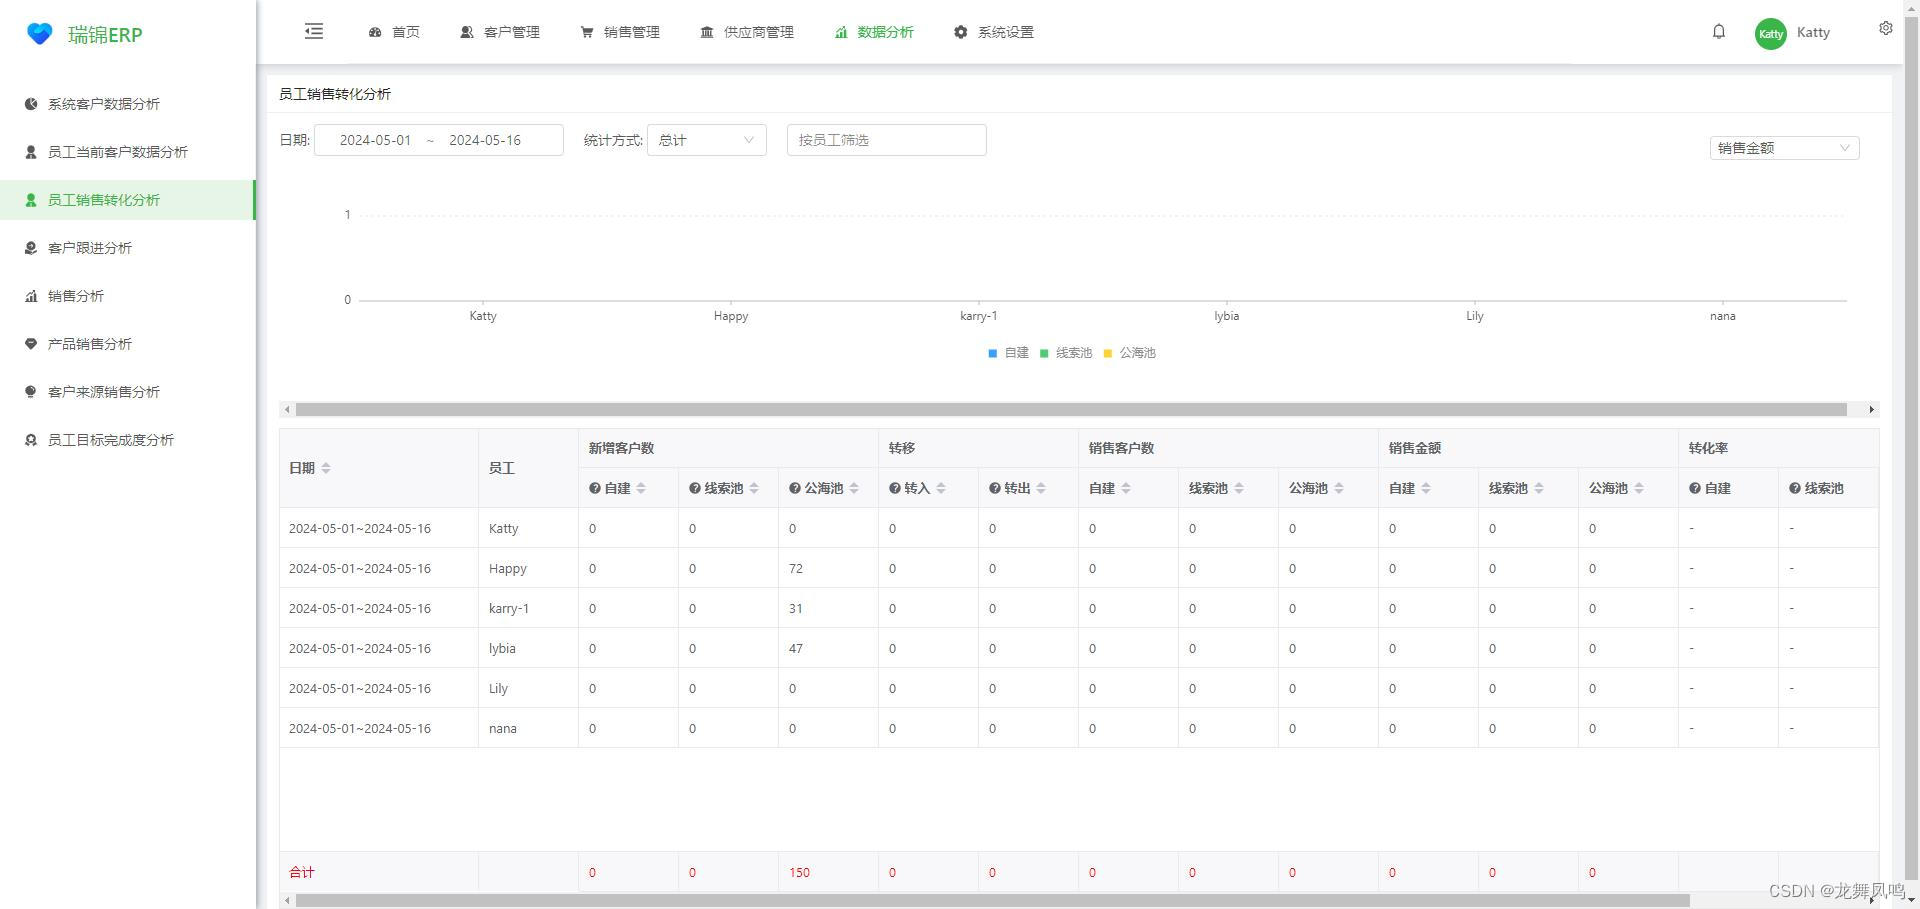Click the employee name nana in the table

pyautogui.click(x=503, y=728)
